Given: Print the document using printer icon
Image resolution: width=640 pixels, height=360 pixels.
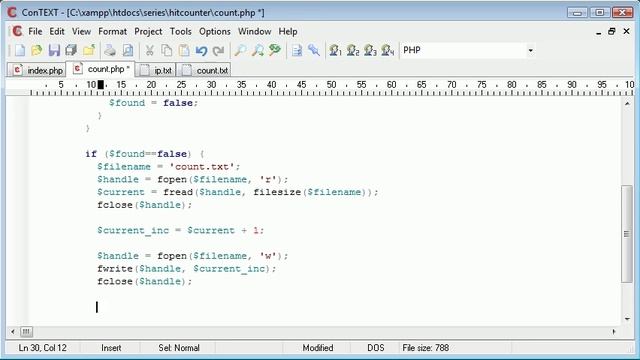Looking at the screenshot, I should coord(110,50).
